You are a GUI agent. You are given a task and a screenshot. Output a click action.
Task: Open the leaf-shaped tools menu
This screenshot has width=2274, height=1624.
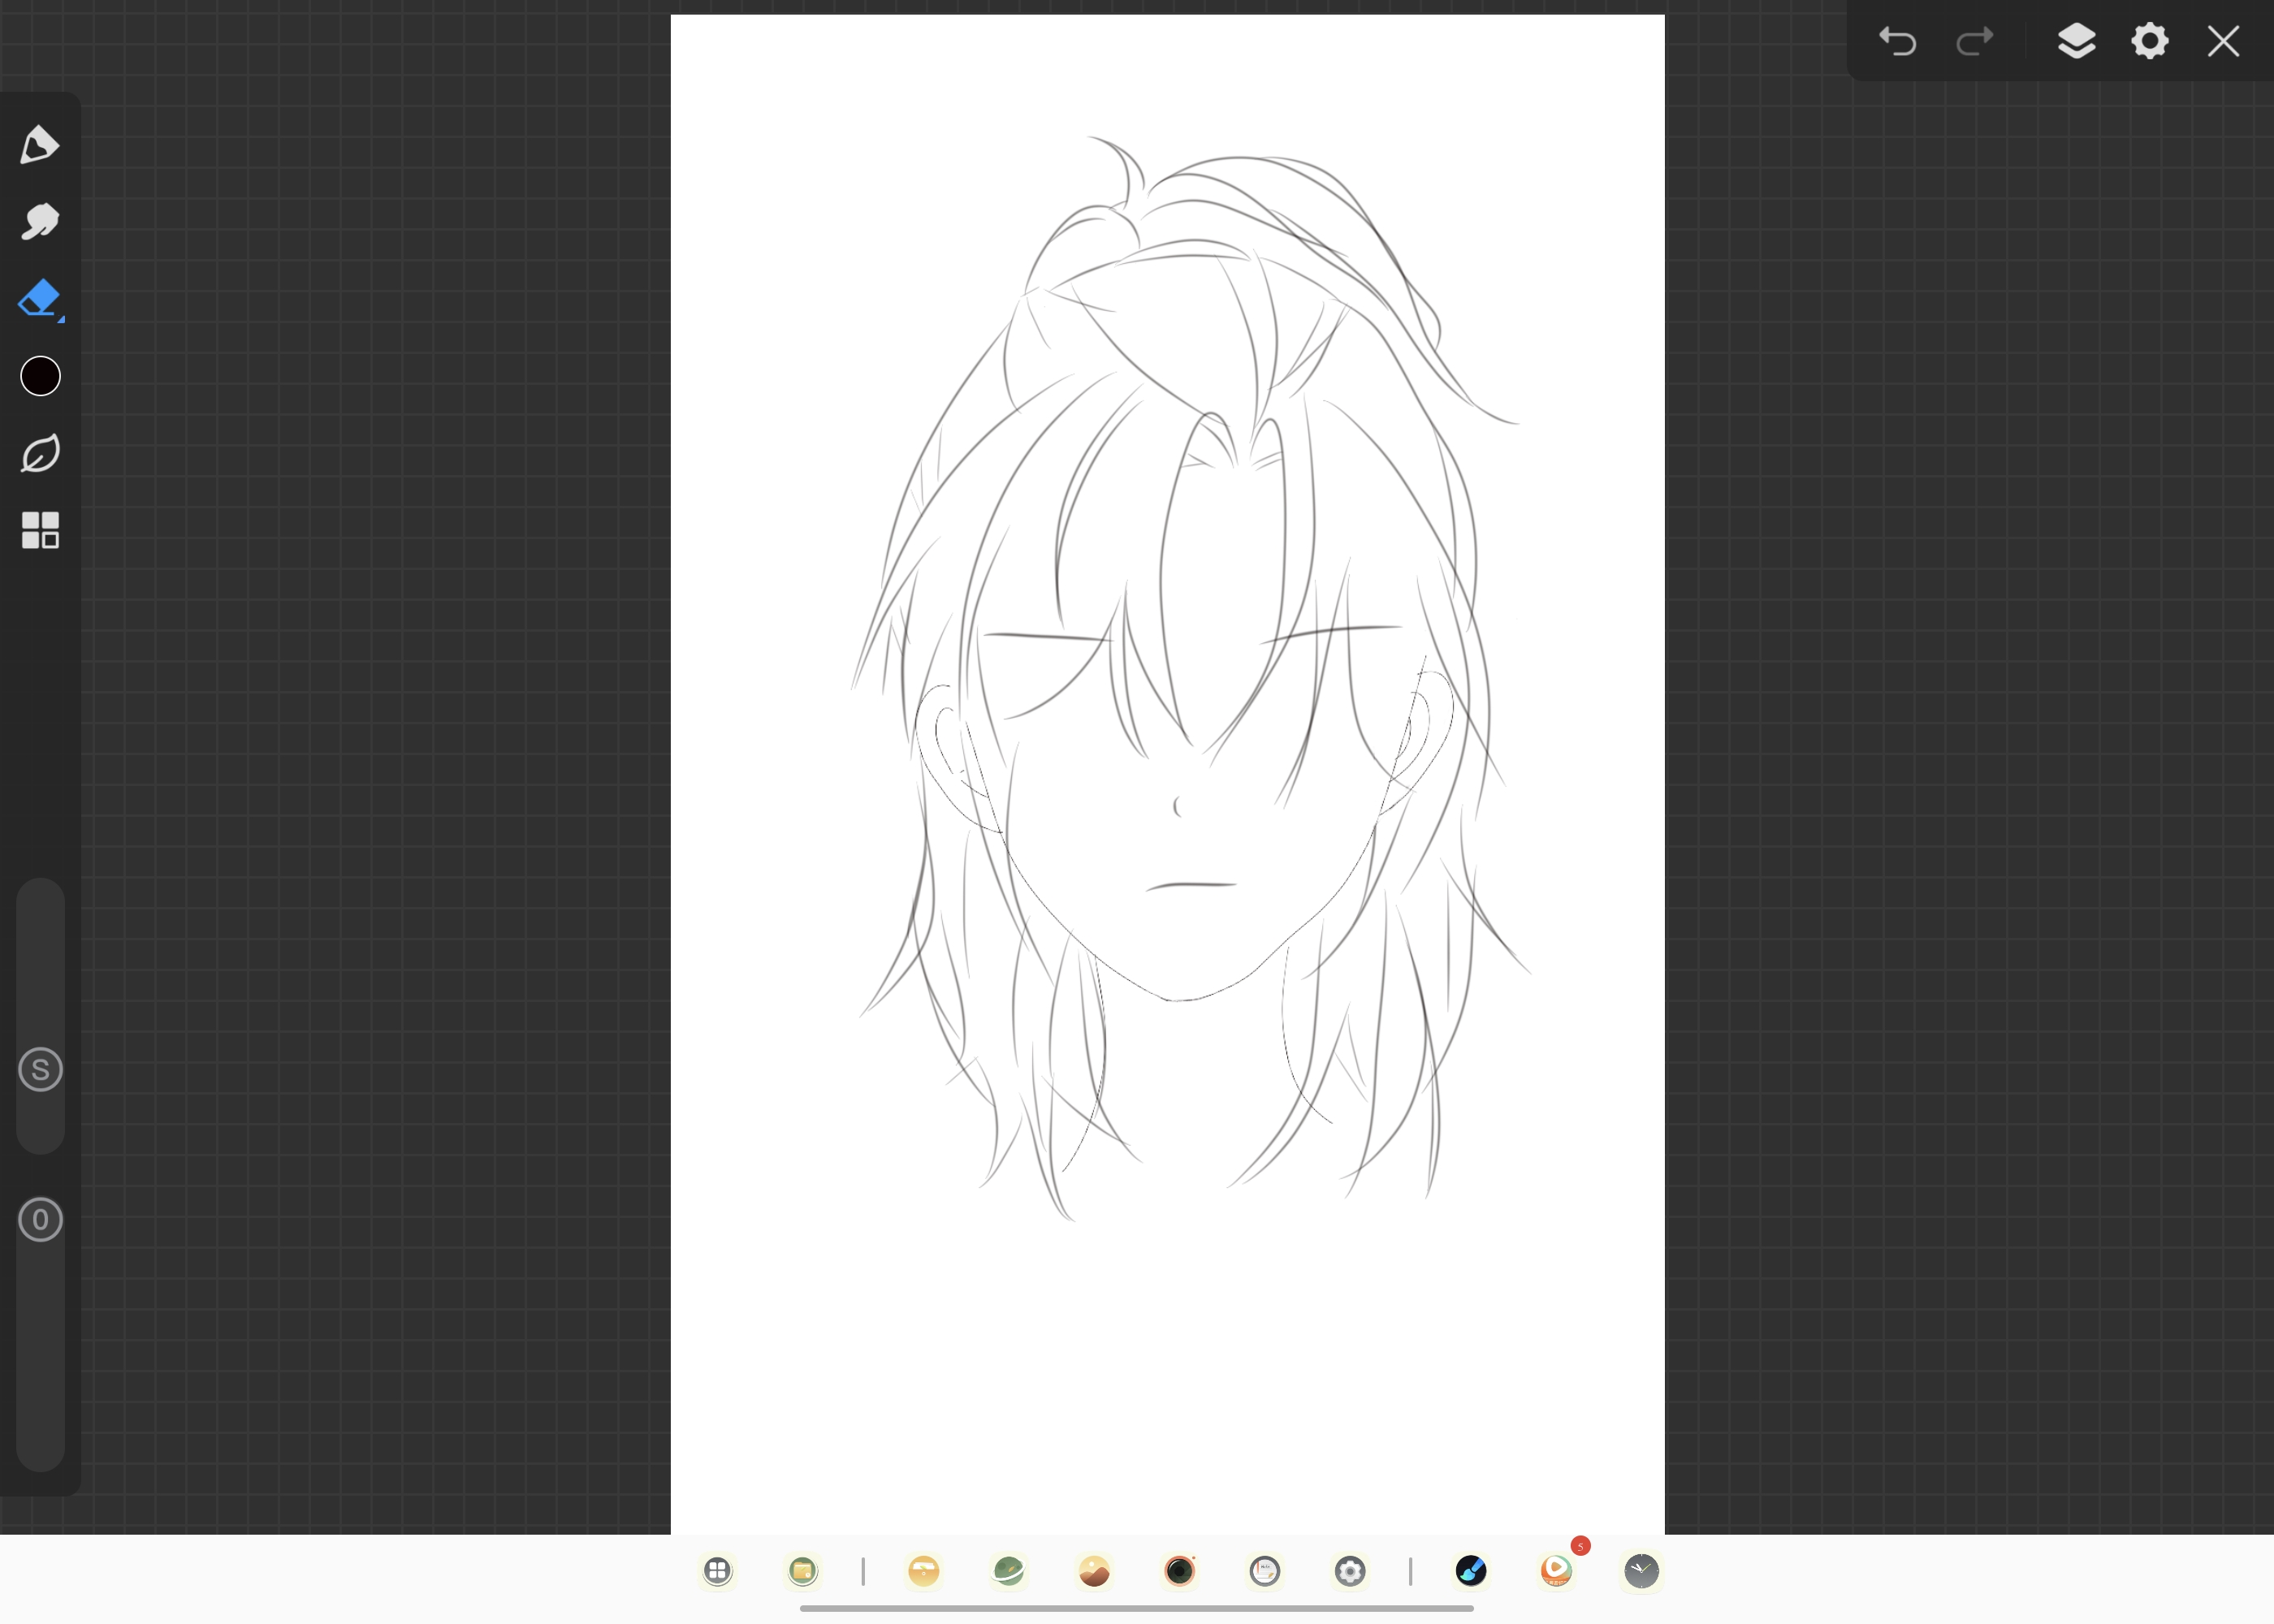click(40, 453)
